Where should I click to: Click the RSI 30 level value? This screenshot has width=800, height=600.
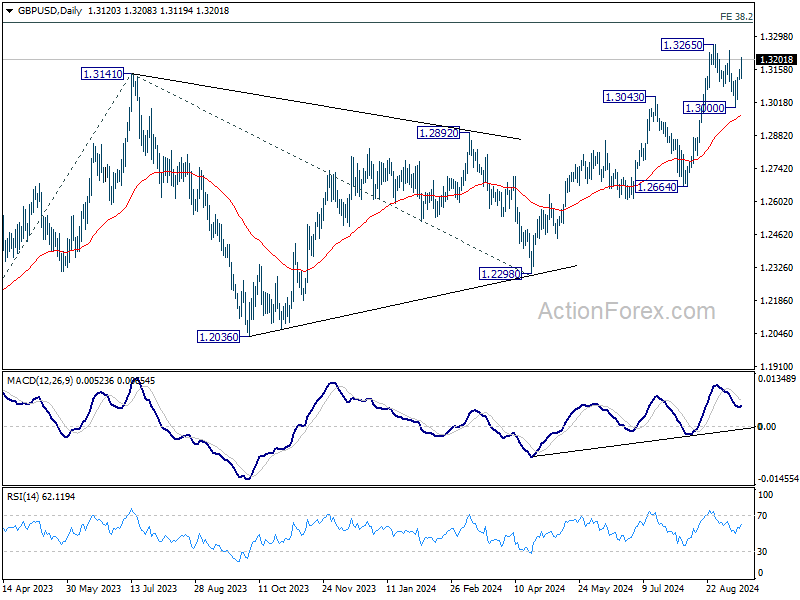click(x=762, y=552)
